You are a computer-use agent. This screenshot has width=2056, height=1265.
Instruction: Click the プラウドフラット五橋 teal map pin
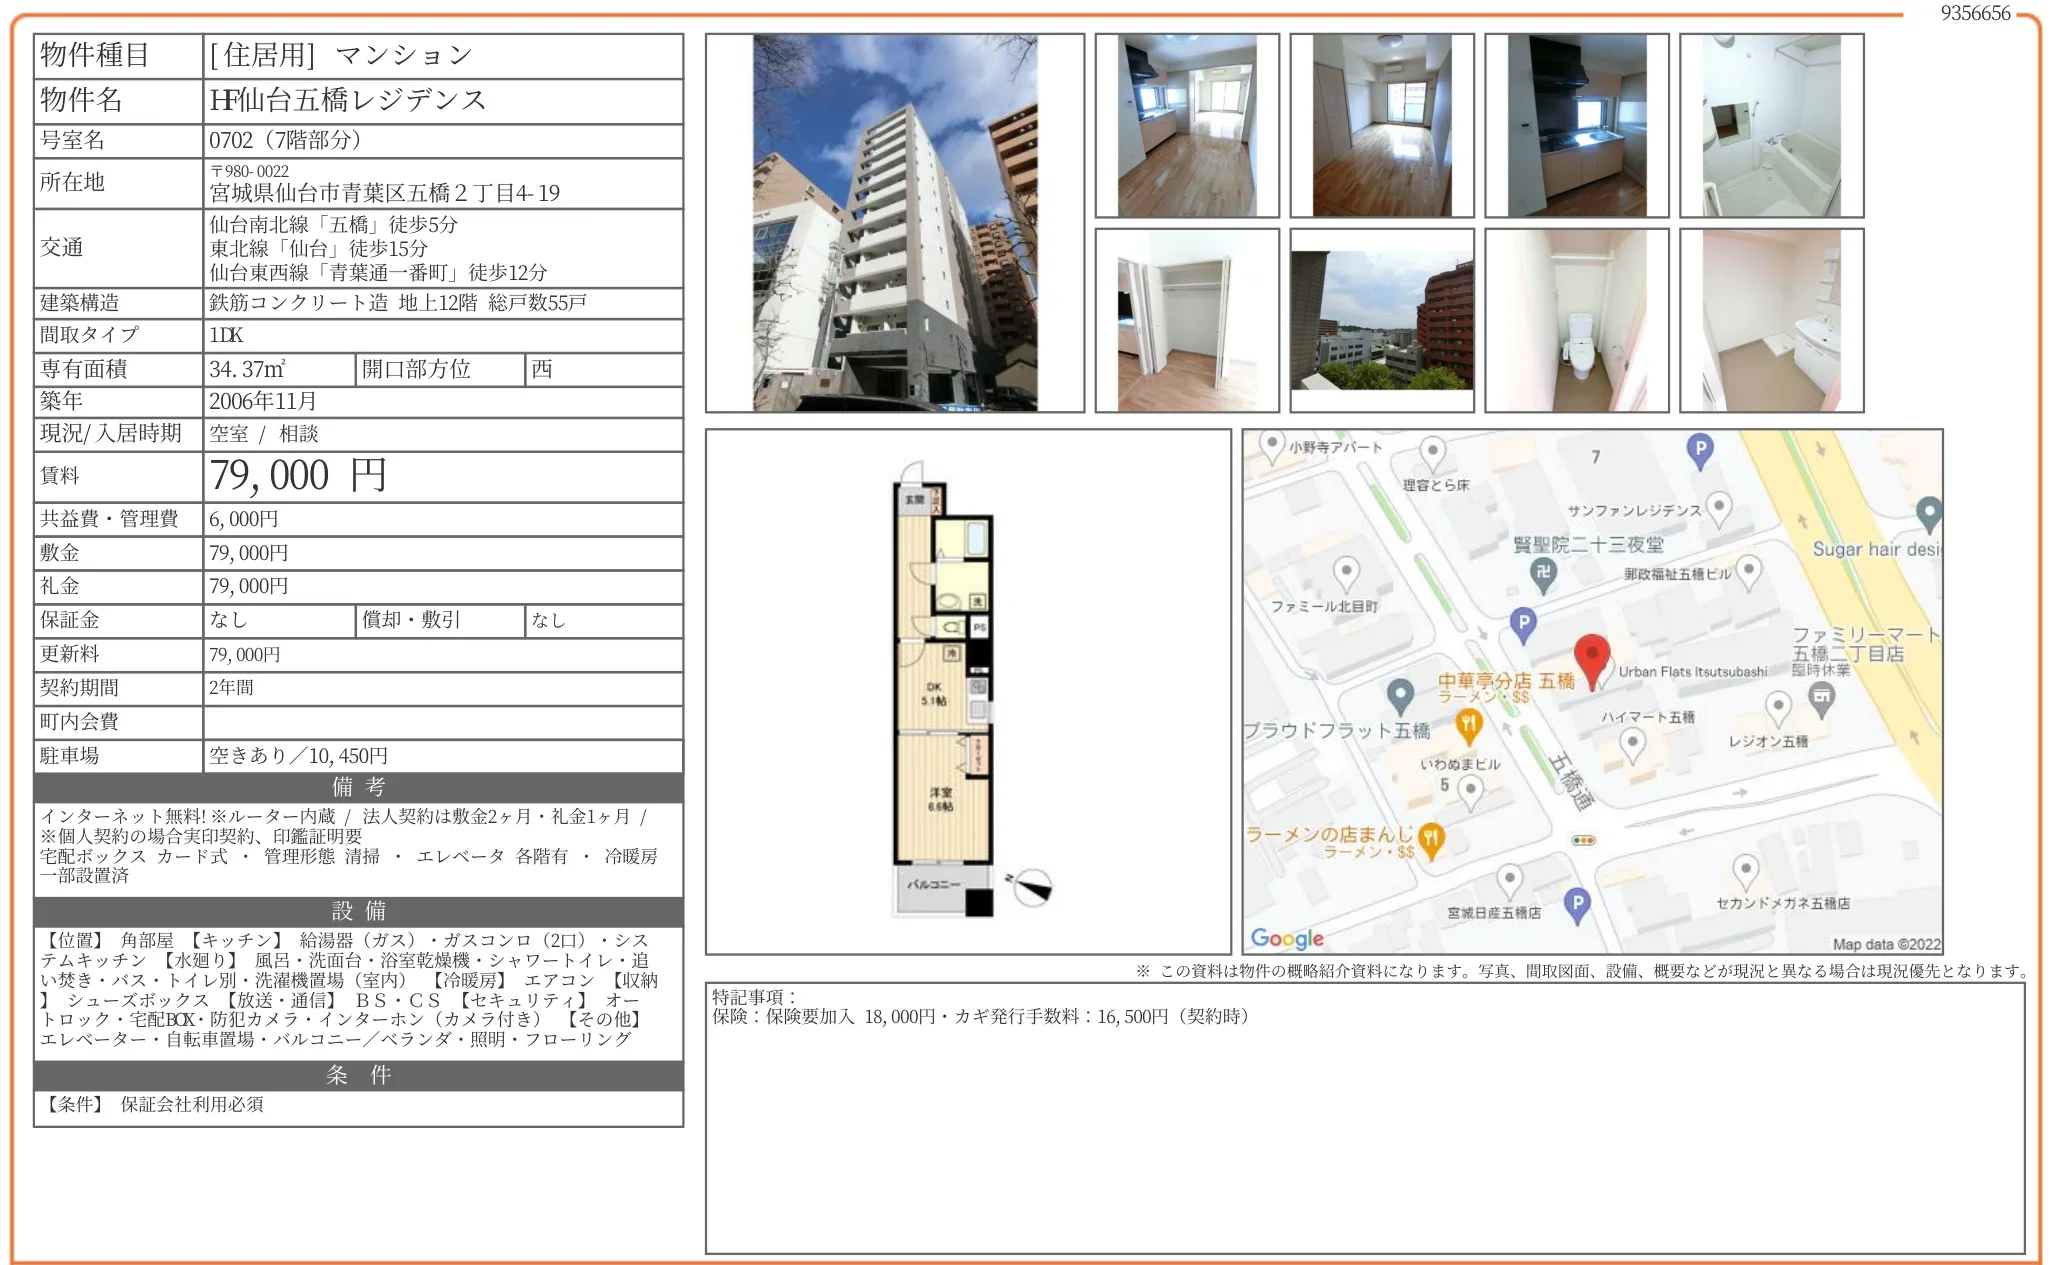pos(1400,693)
